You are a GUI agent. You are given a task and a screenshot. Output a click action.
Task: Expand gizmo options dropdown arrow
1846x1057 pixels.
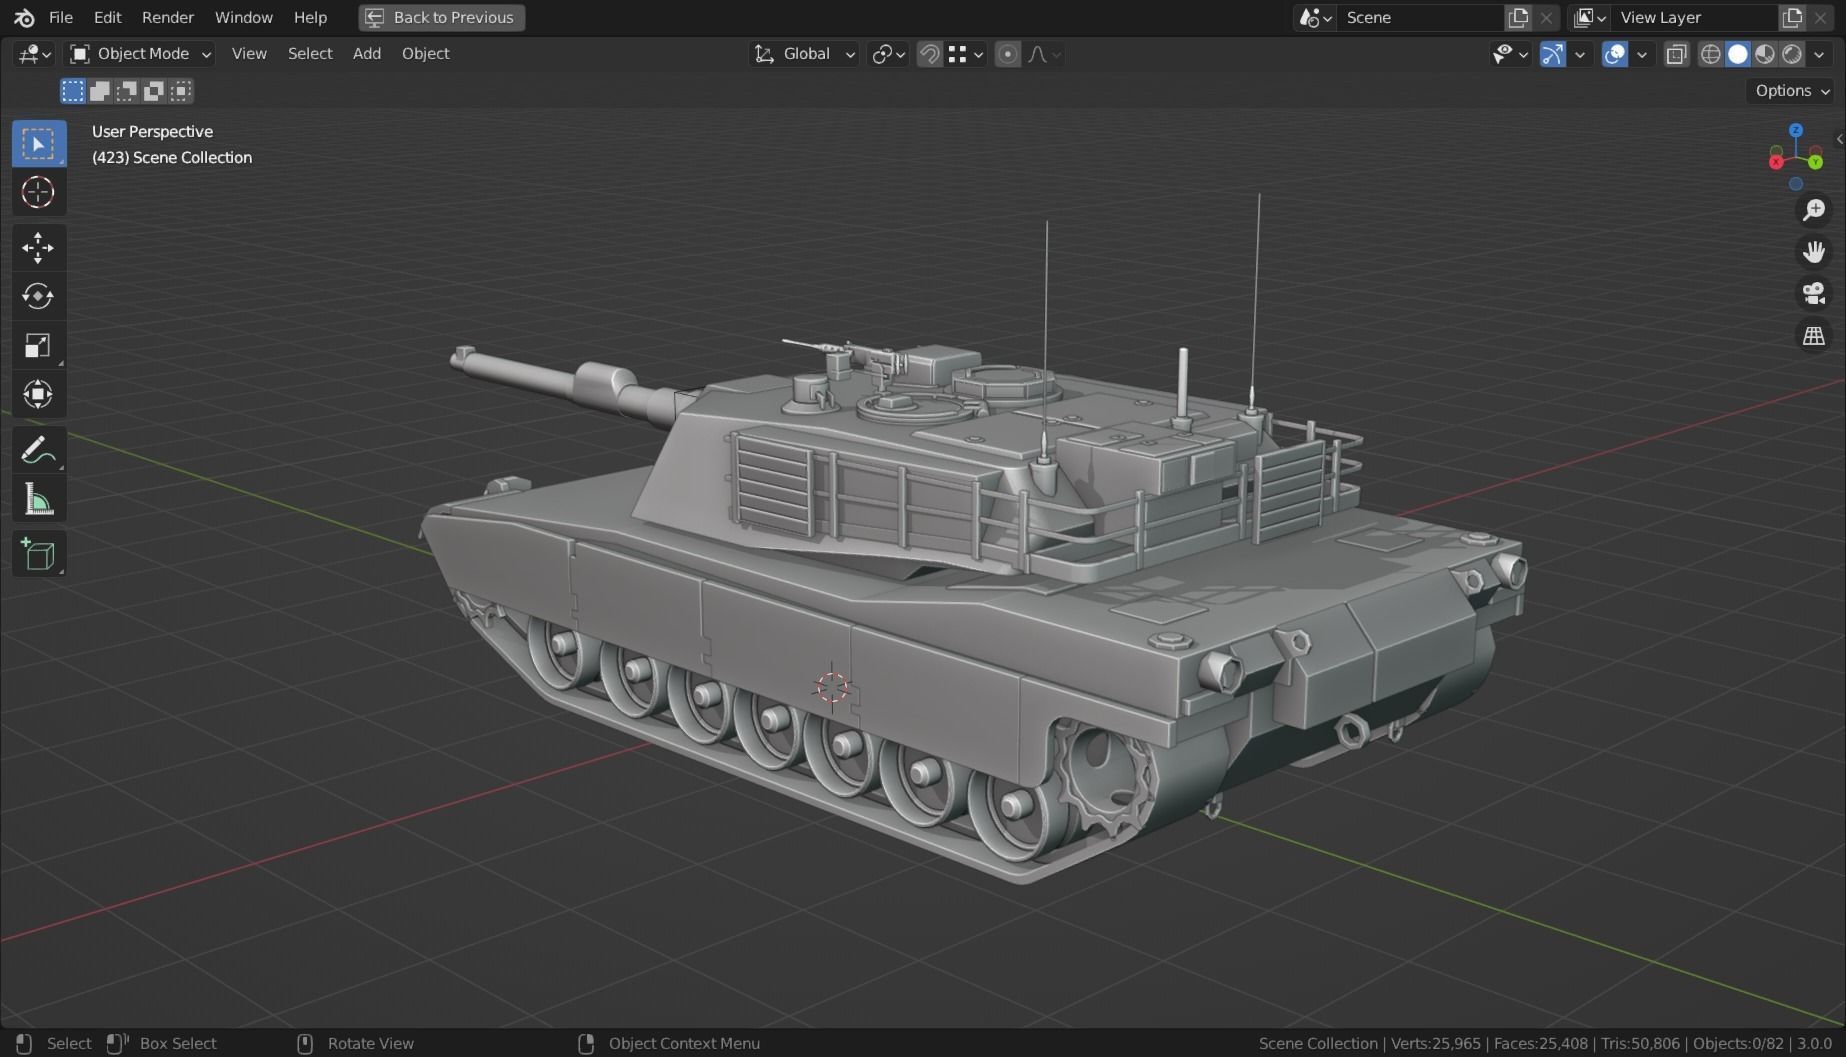(x=1580, y=54)
